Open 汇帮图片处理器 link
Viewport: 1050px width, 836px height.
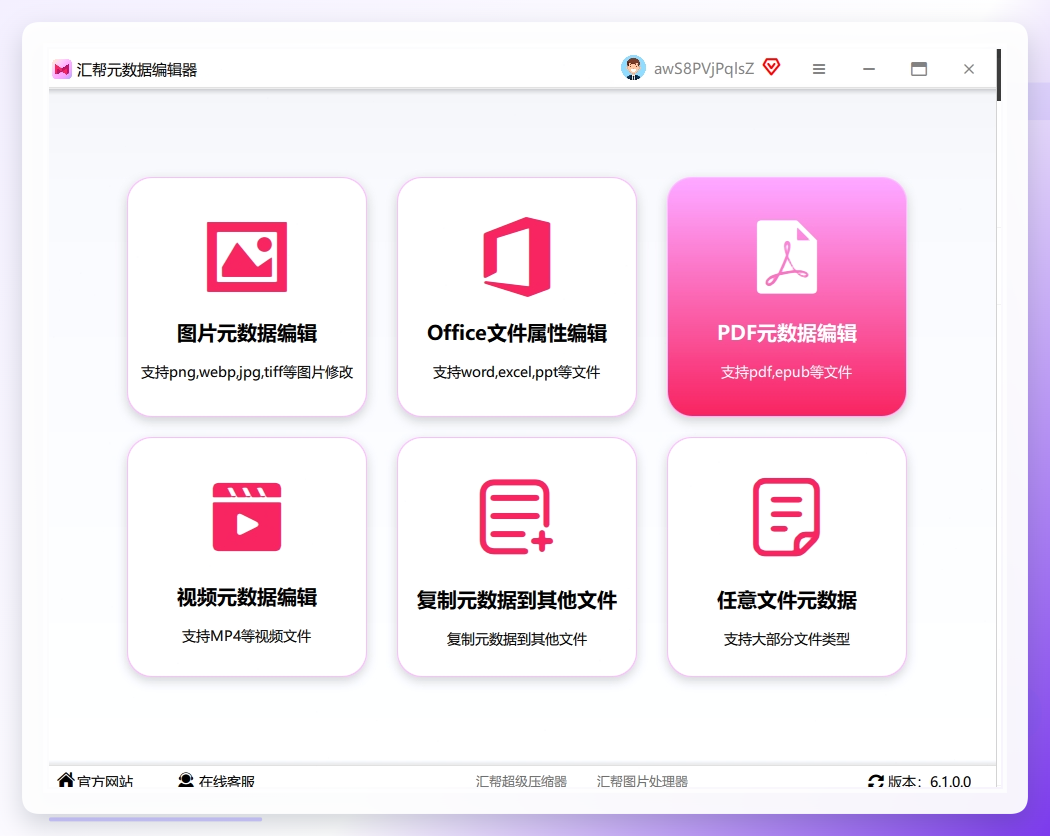tap(642, 781)
